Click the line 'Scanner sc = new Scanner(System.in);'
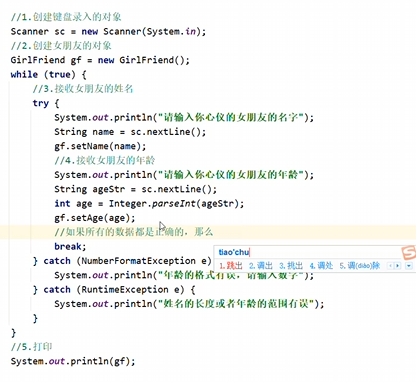The height and width of the screenshot is (382, 416). pos(108,31)
